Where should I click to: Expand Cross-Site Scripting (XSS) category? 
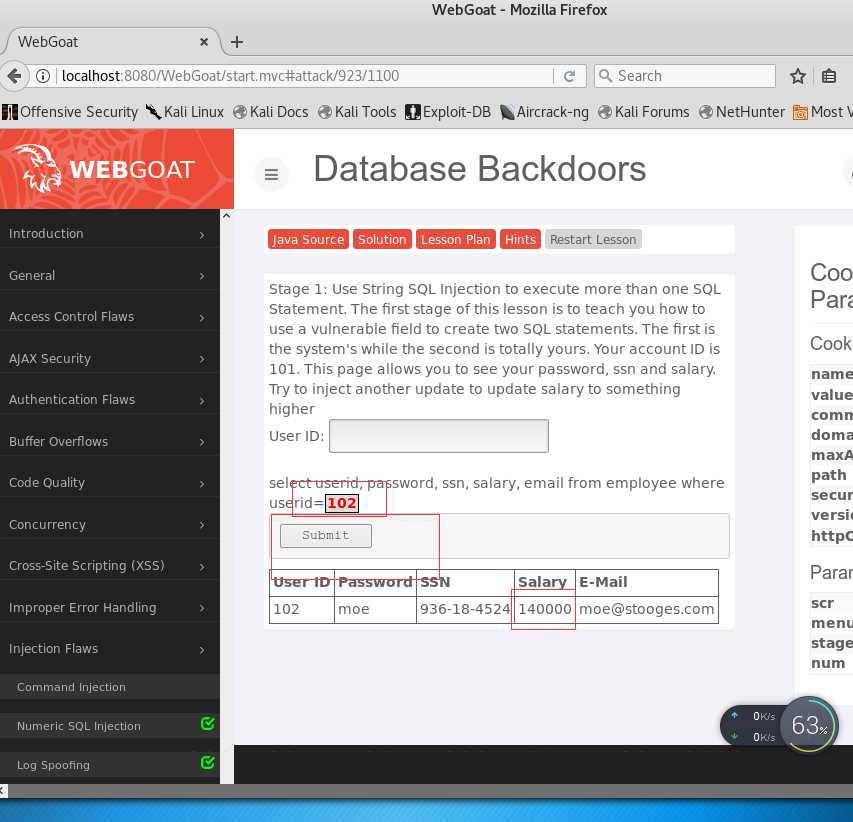click(x=109, y=566)
